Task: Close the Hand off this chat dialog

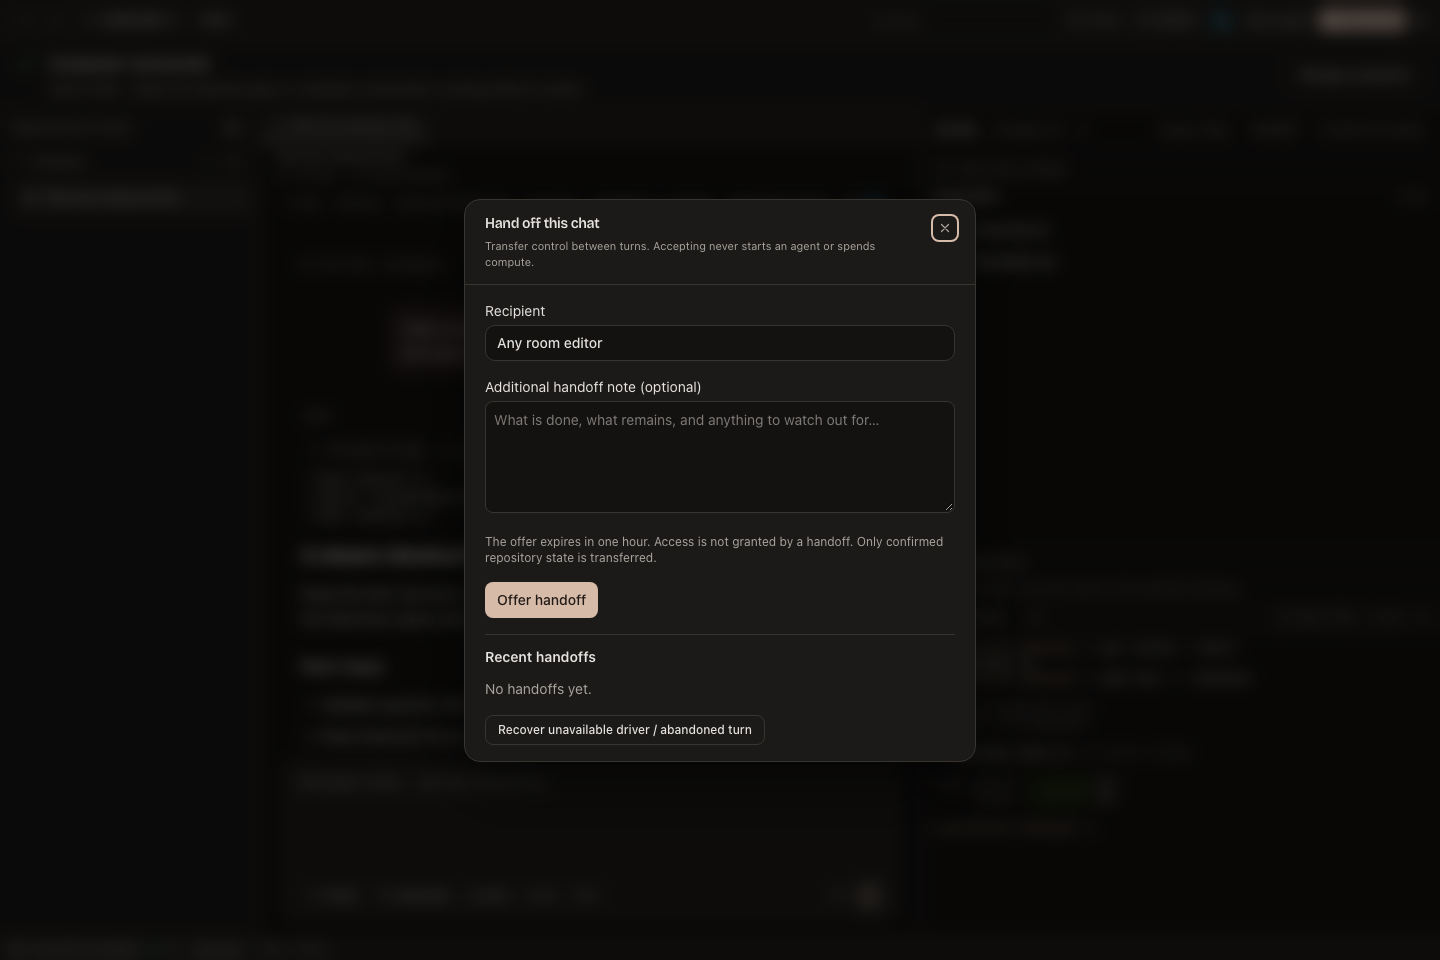Action: [x=944, y=228]
